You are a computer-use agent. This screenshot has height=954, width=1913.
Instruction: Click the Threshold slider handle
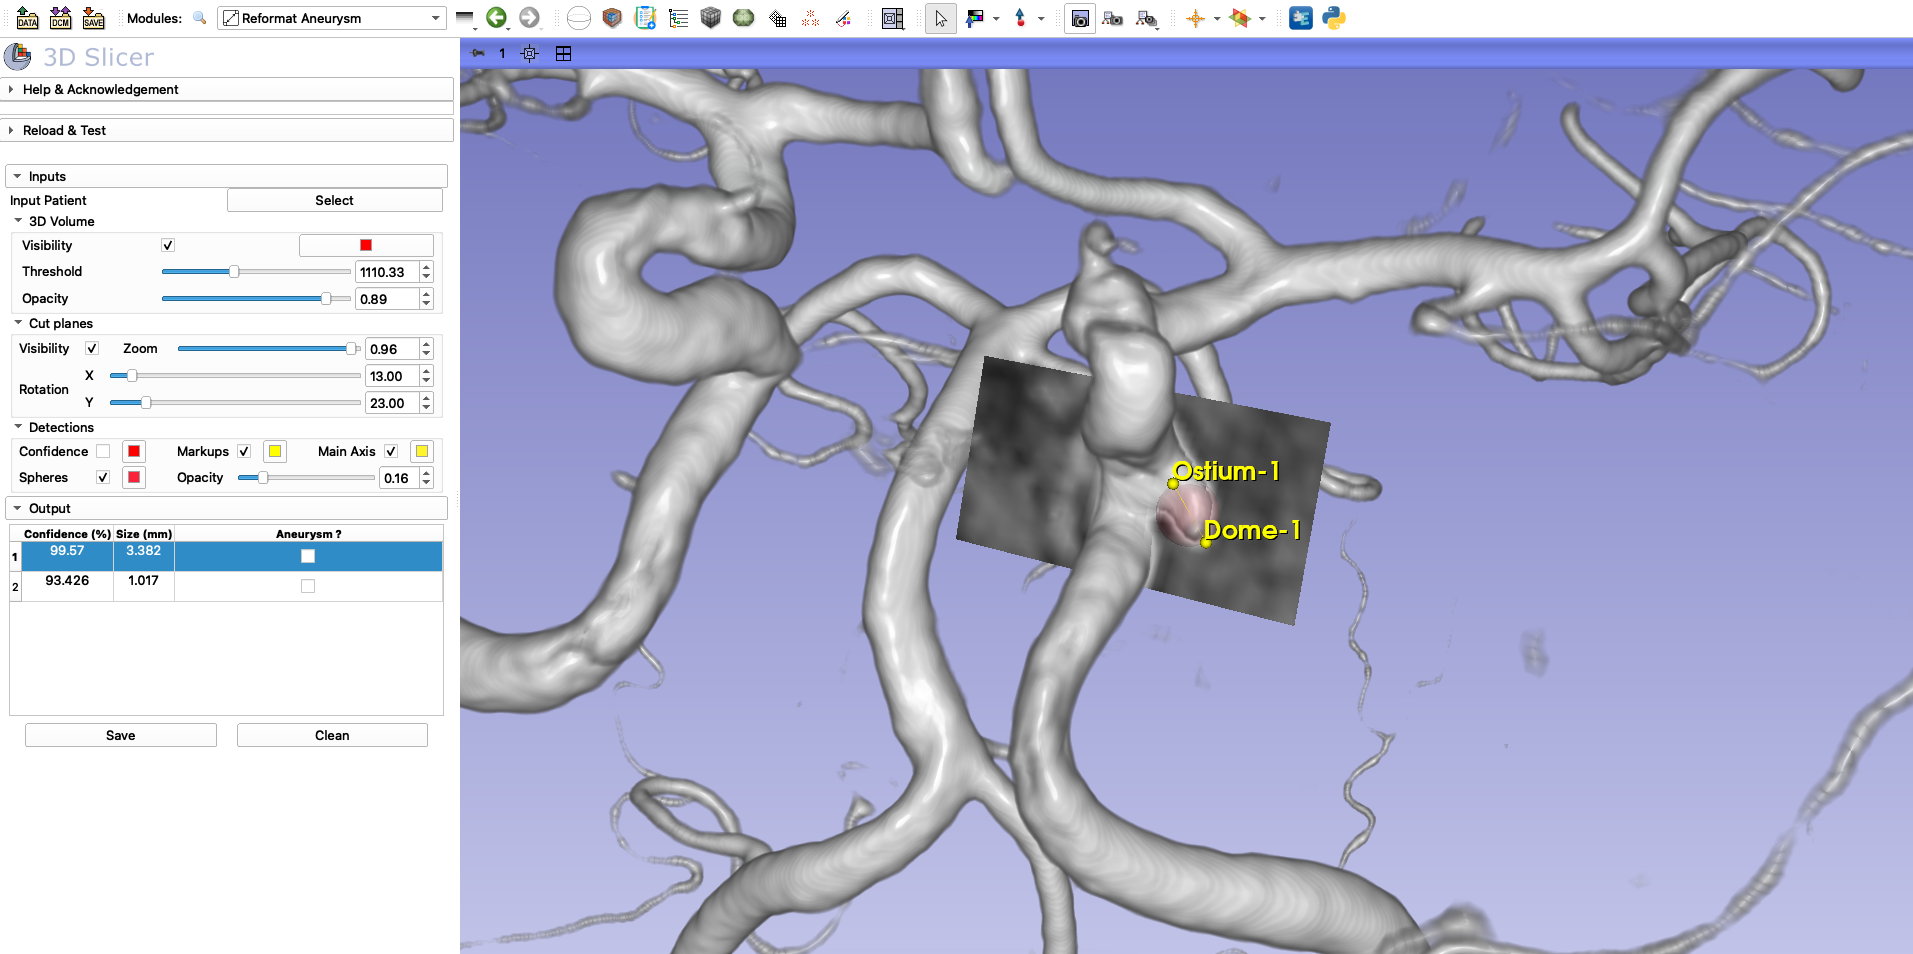pos(234,272)
